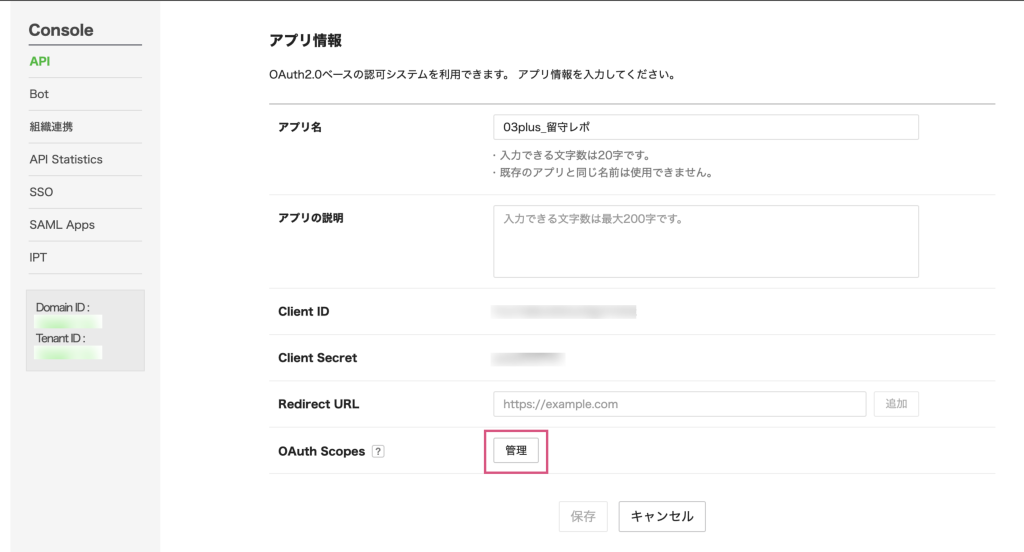Click the Console heading in the sidebar

pos(61,30)
